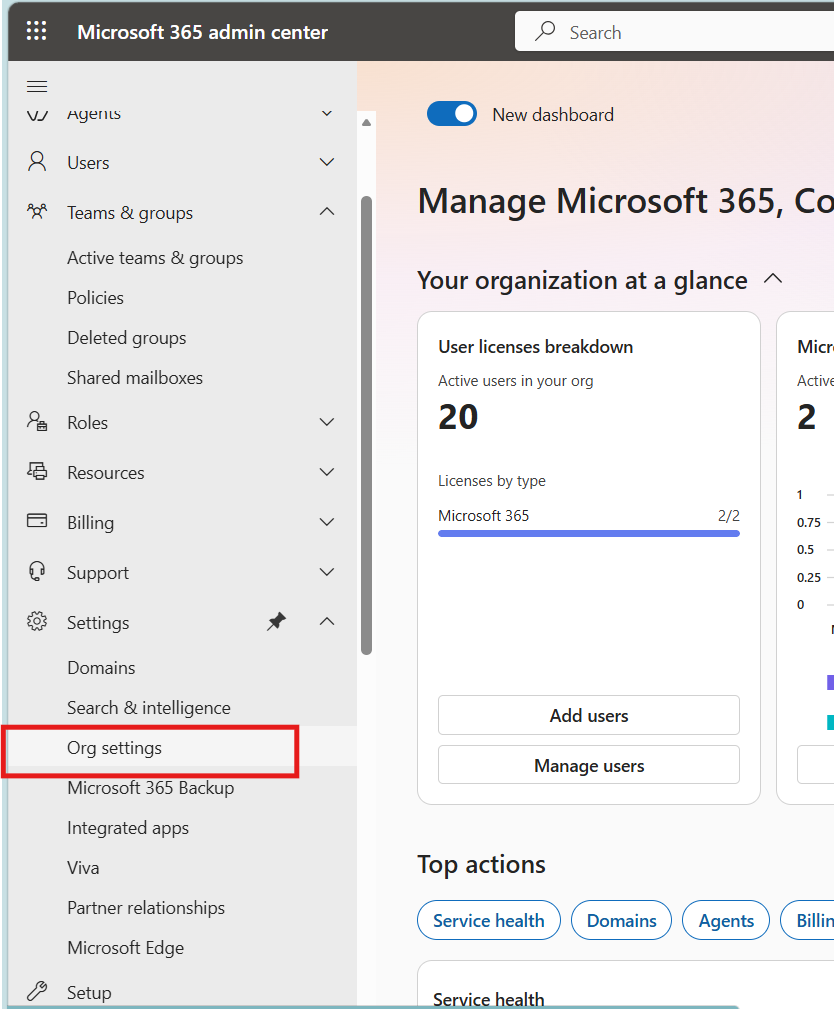834x1009 pixels.
Task: Click the Setup label in sidebar
Action: click(89, 993)
